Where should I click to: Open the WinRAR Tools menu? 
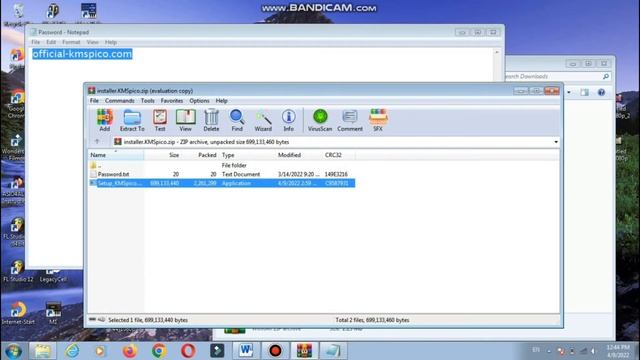(x=148, y=100)
